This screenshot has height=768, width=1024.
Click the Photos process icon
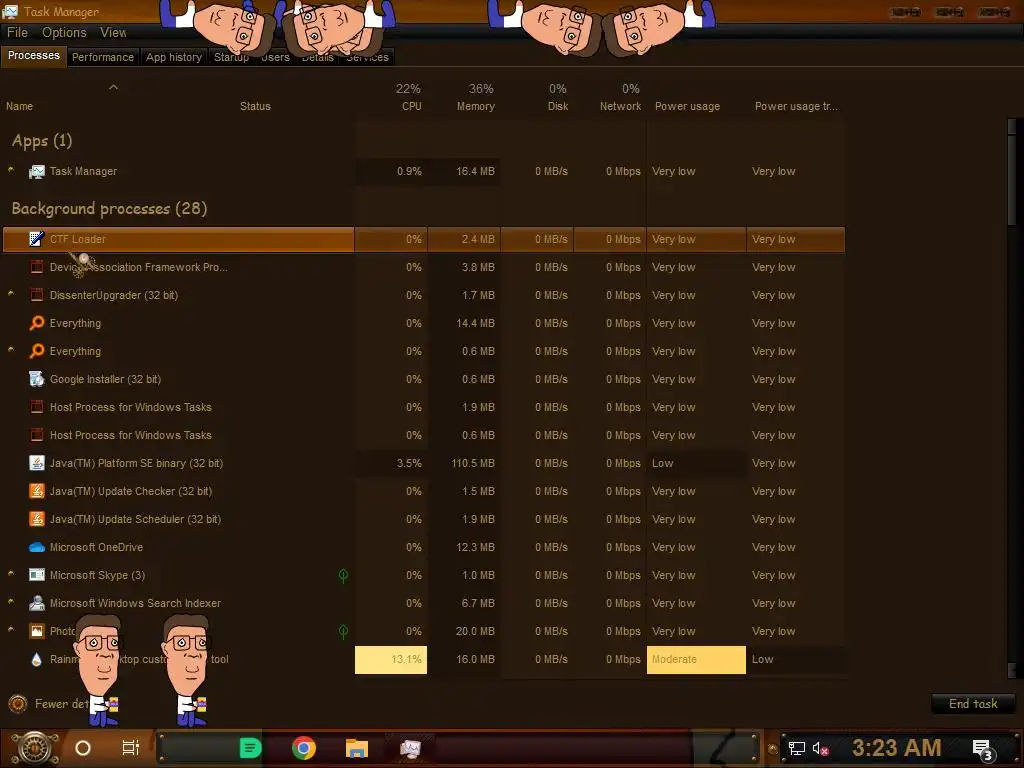click(x=37, y=632)
